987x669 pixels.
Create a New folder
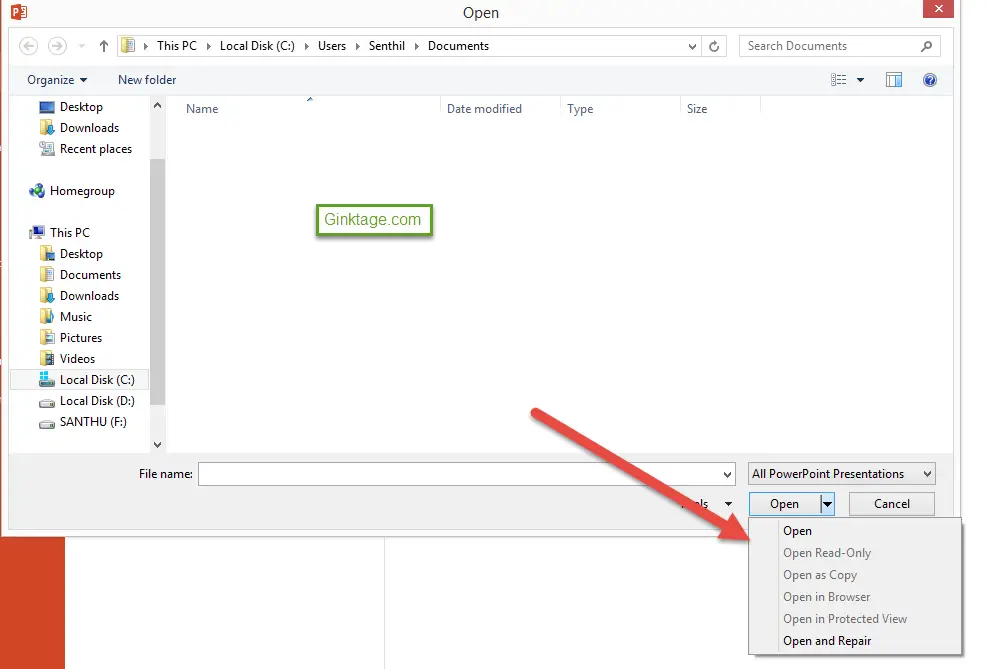pyautogui.click(x=147, y=80)
